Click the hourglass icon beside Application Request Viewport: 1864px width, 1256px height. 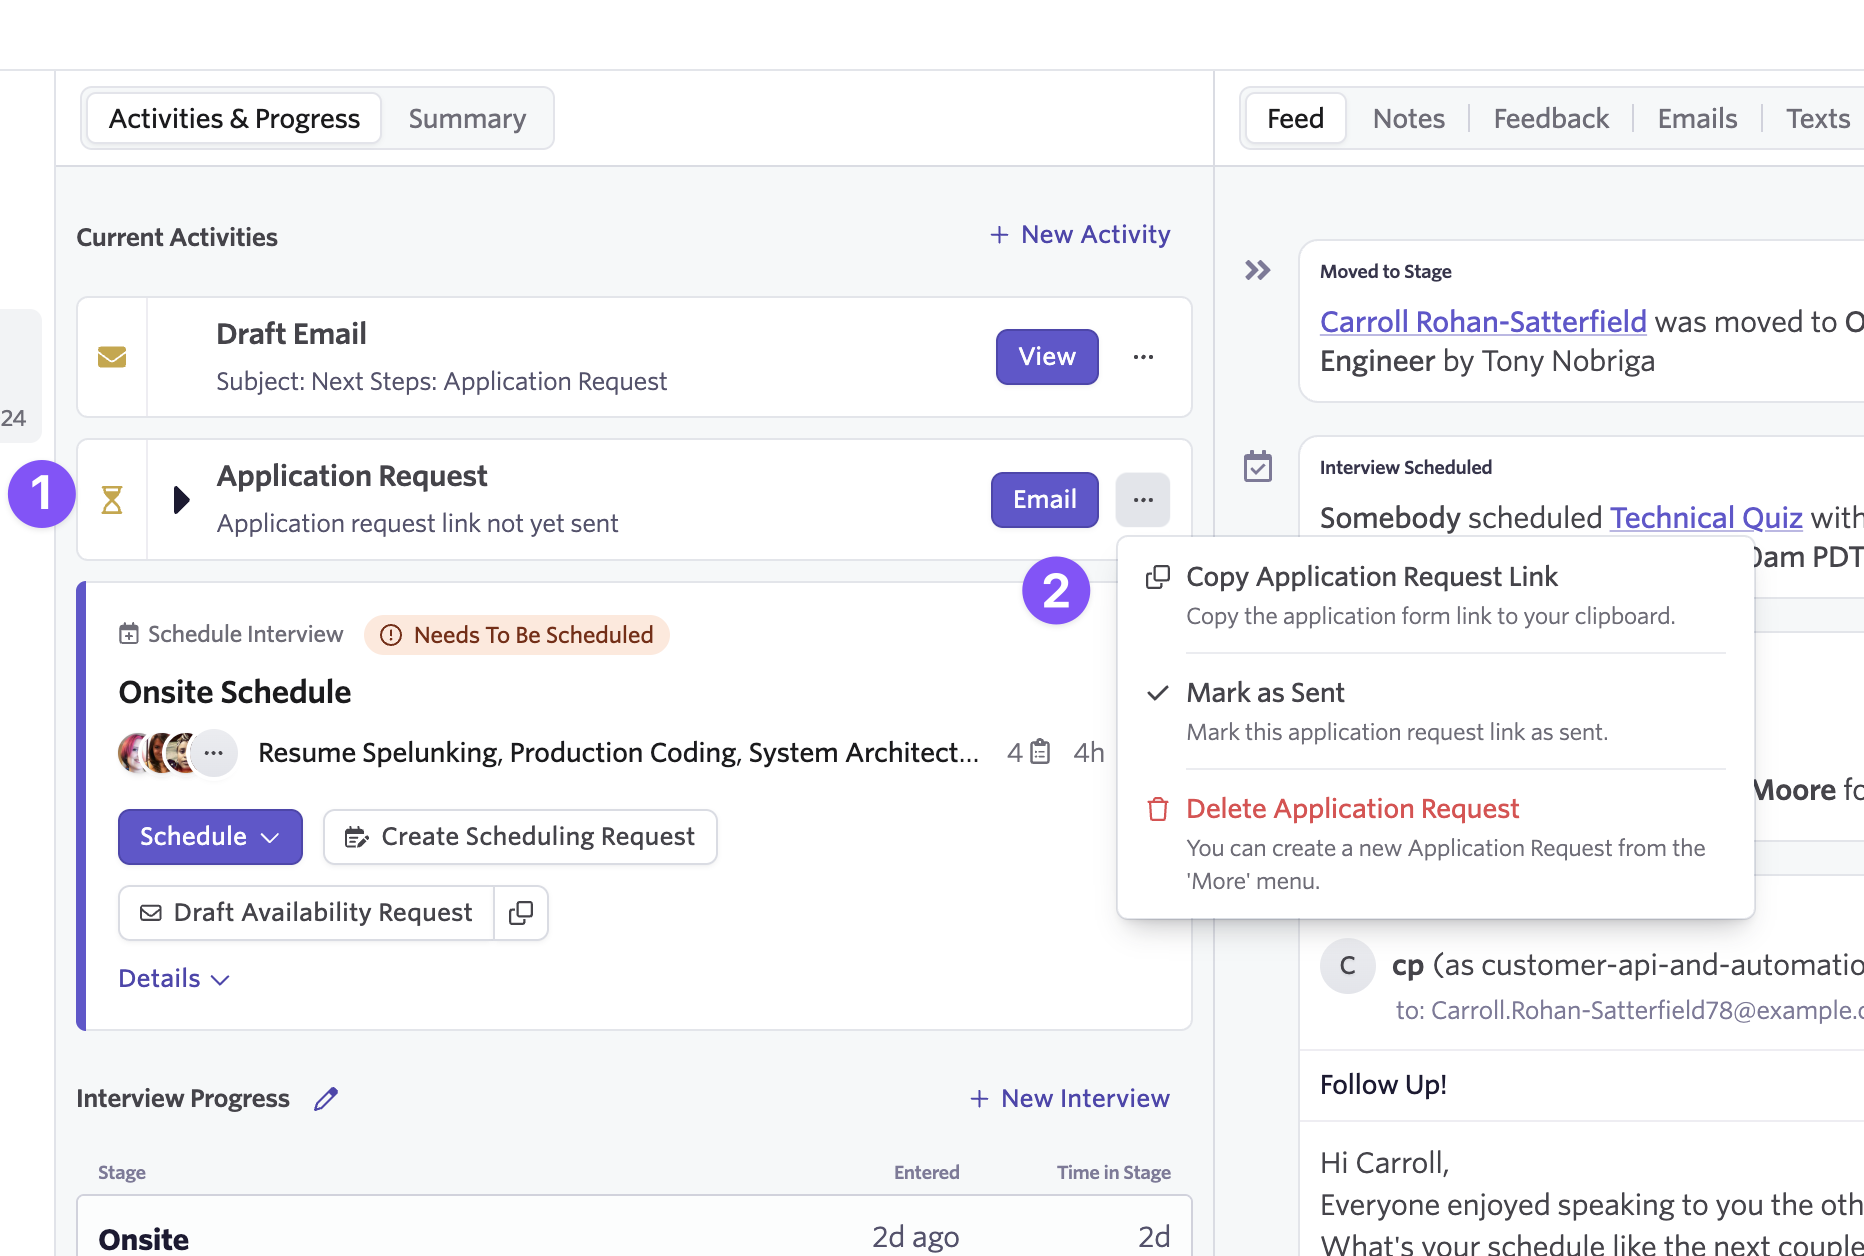(x=112, y=499)
